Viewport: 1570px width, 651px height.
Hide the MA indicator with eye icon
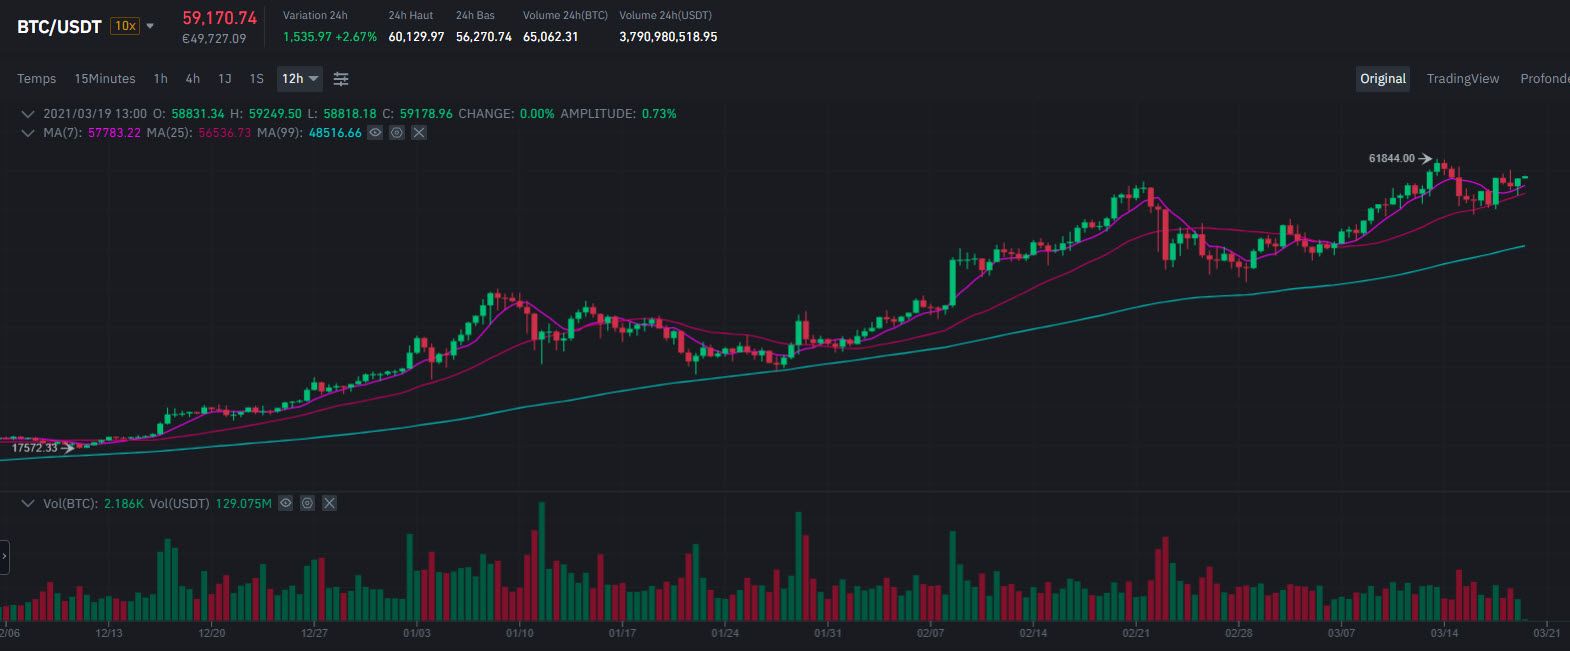coord(375,132)
